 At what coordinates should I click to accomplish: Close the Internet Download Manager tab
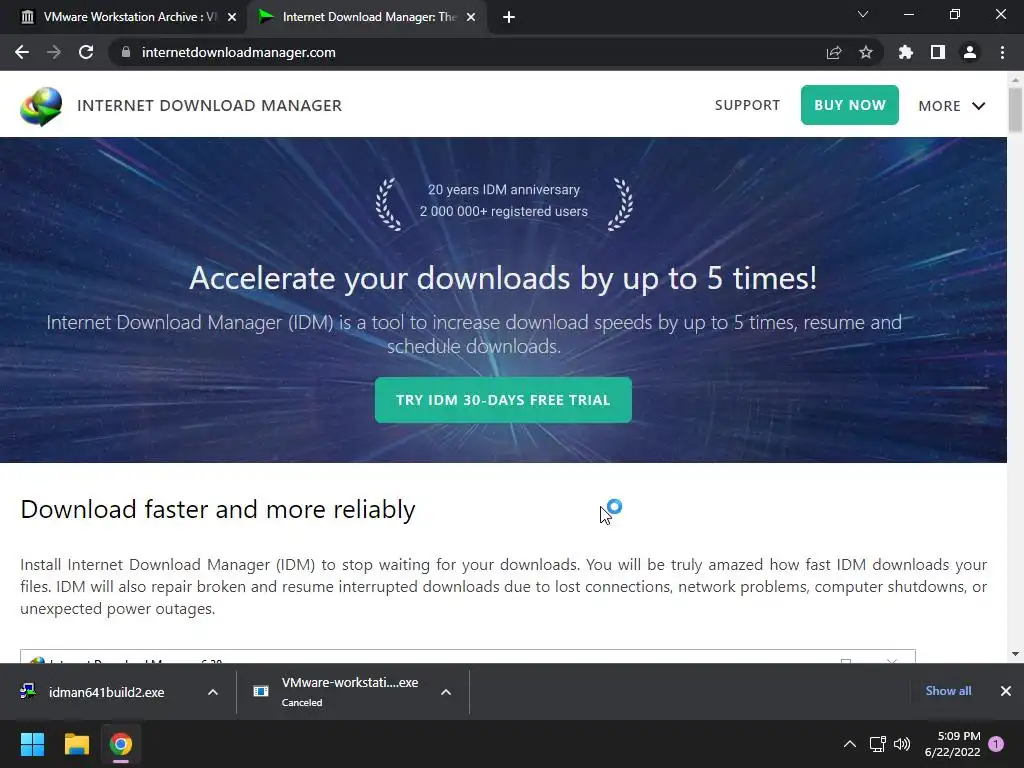coord(471,17)
